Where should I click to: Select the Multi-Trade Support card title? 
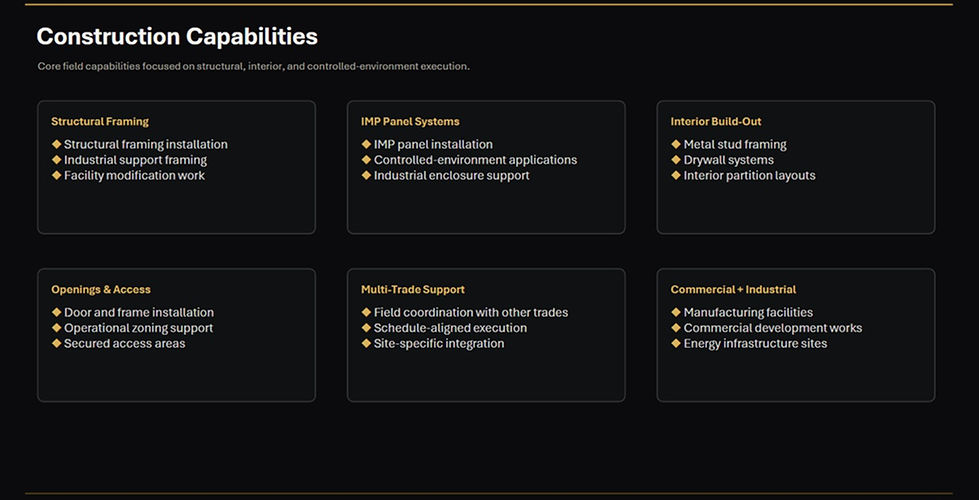point(413,289)
